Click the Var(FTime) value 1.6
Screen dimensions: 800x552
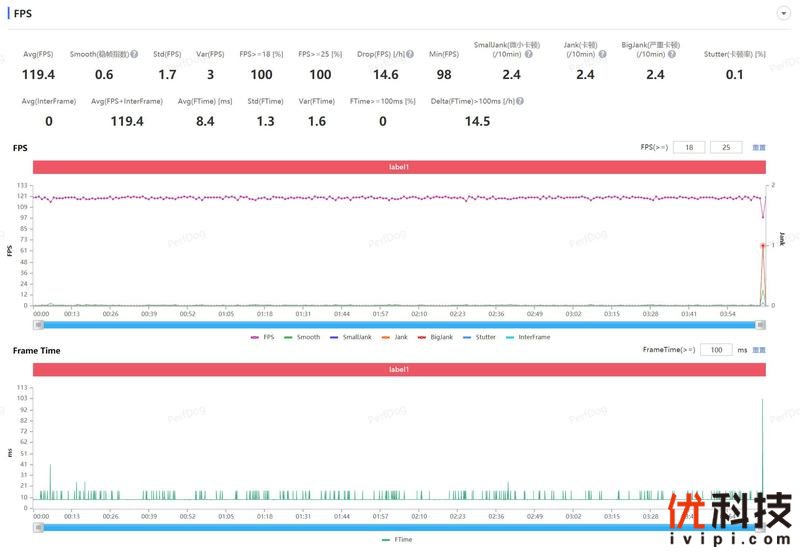(317, 121)
